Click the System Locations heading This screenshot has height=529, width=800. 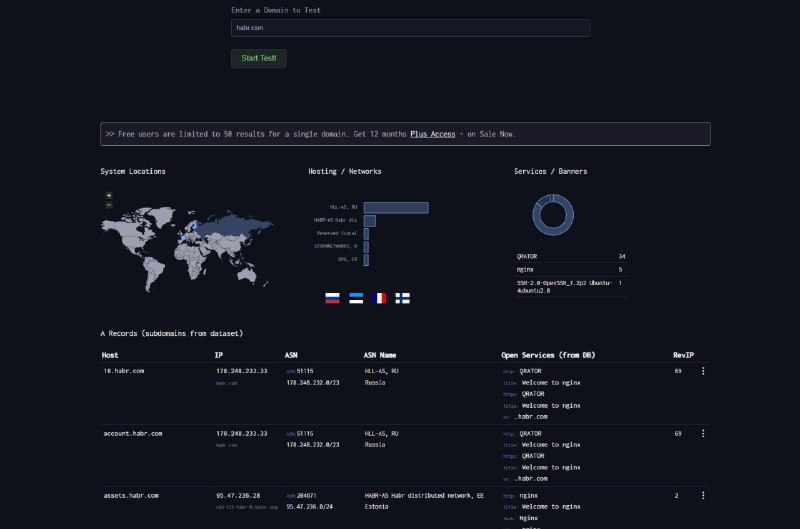133,171
